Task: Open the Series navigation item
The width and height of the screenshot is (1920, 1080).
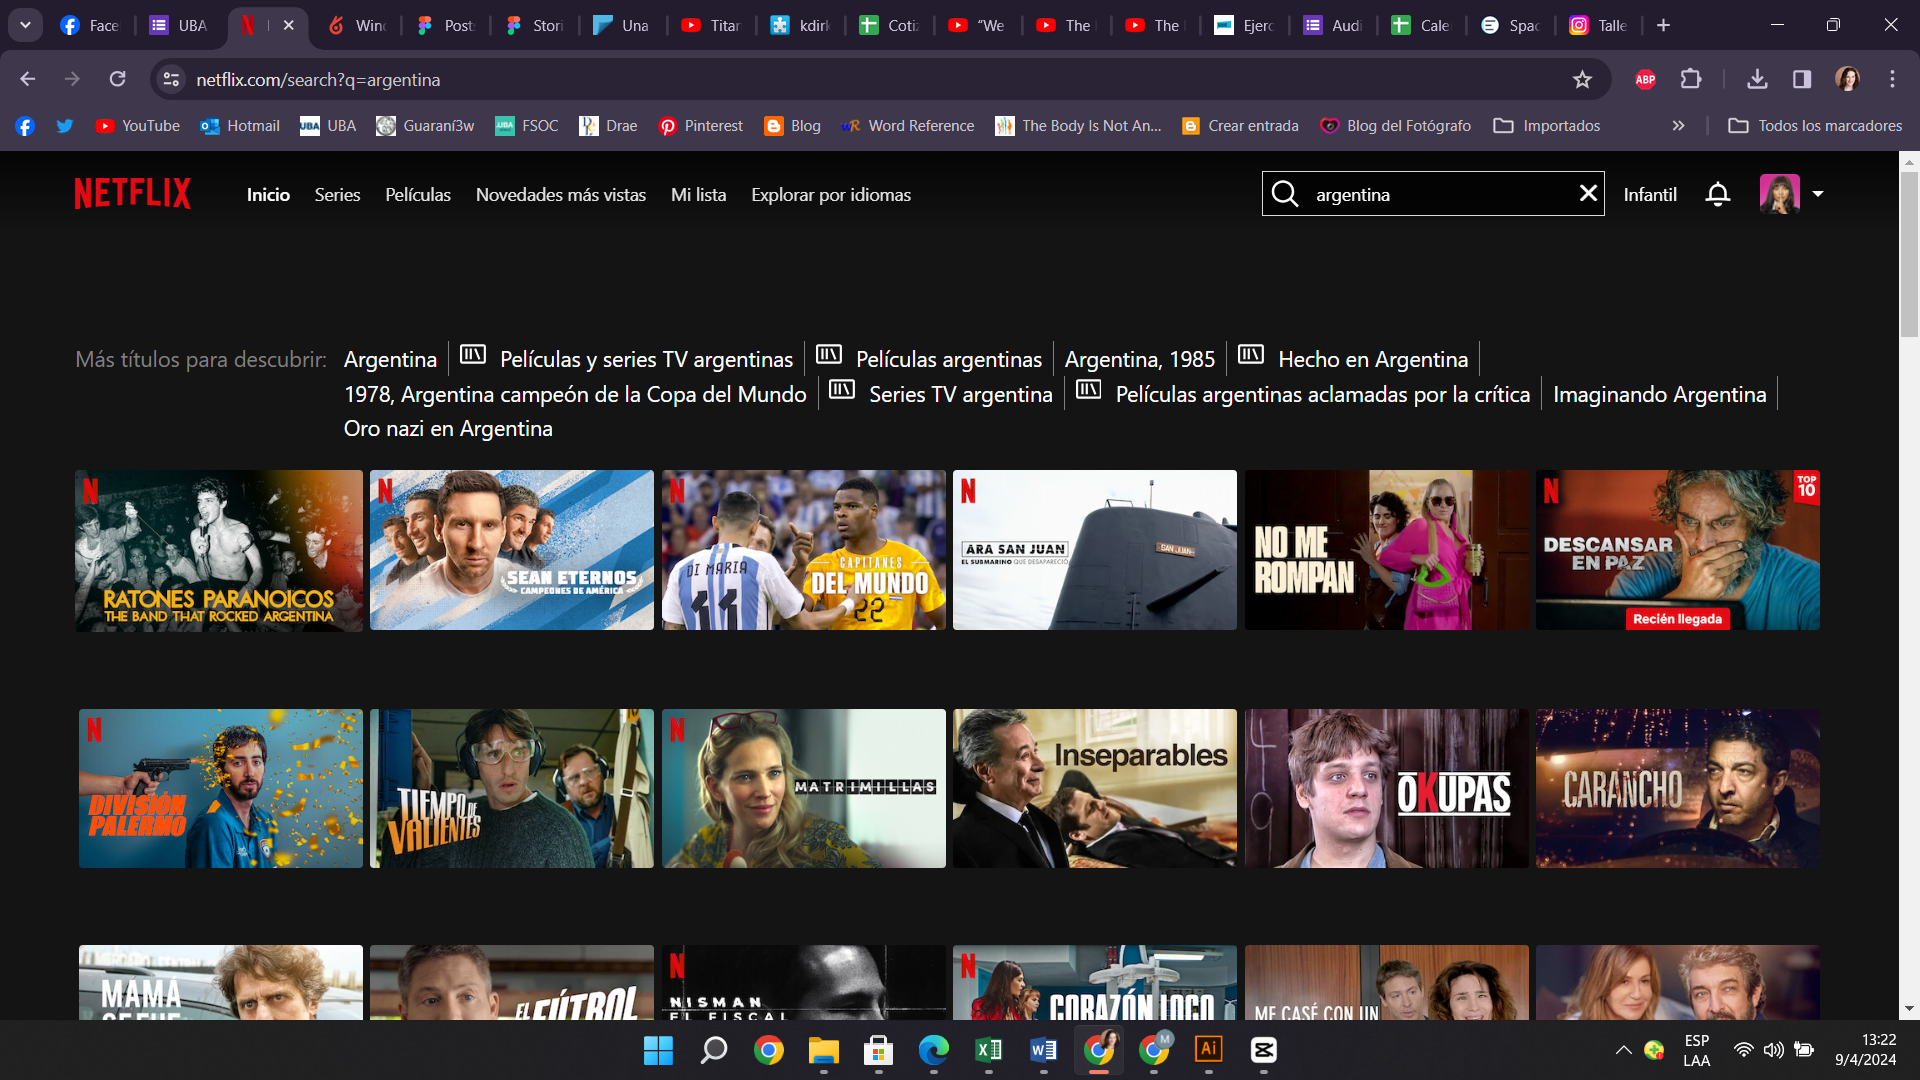Action: click(x=337, y=195)
